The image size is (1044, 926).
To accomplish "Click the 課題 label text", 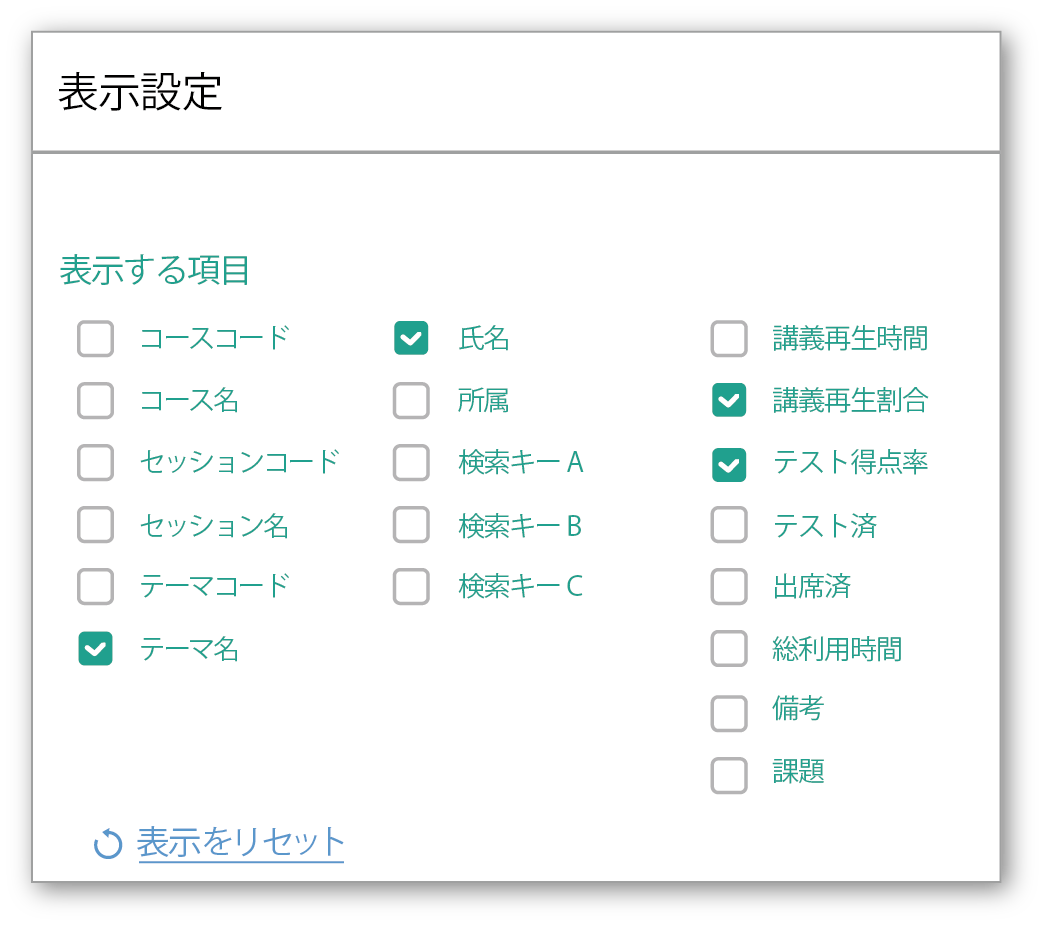I will coord(798,772).
